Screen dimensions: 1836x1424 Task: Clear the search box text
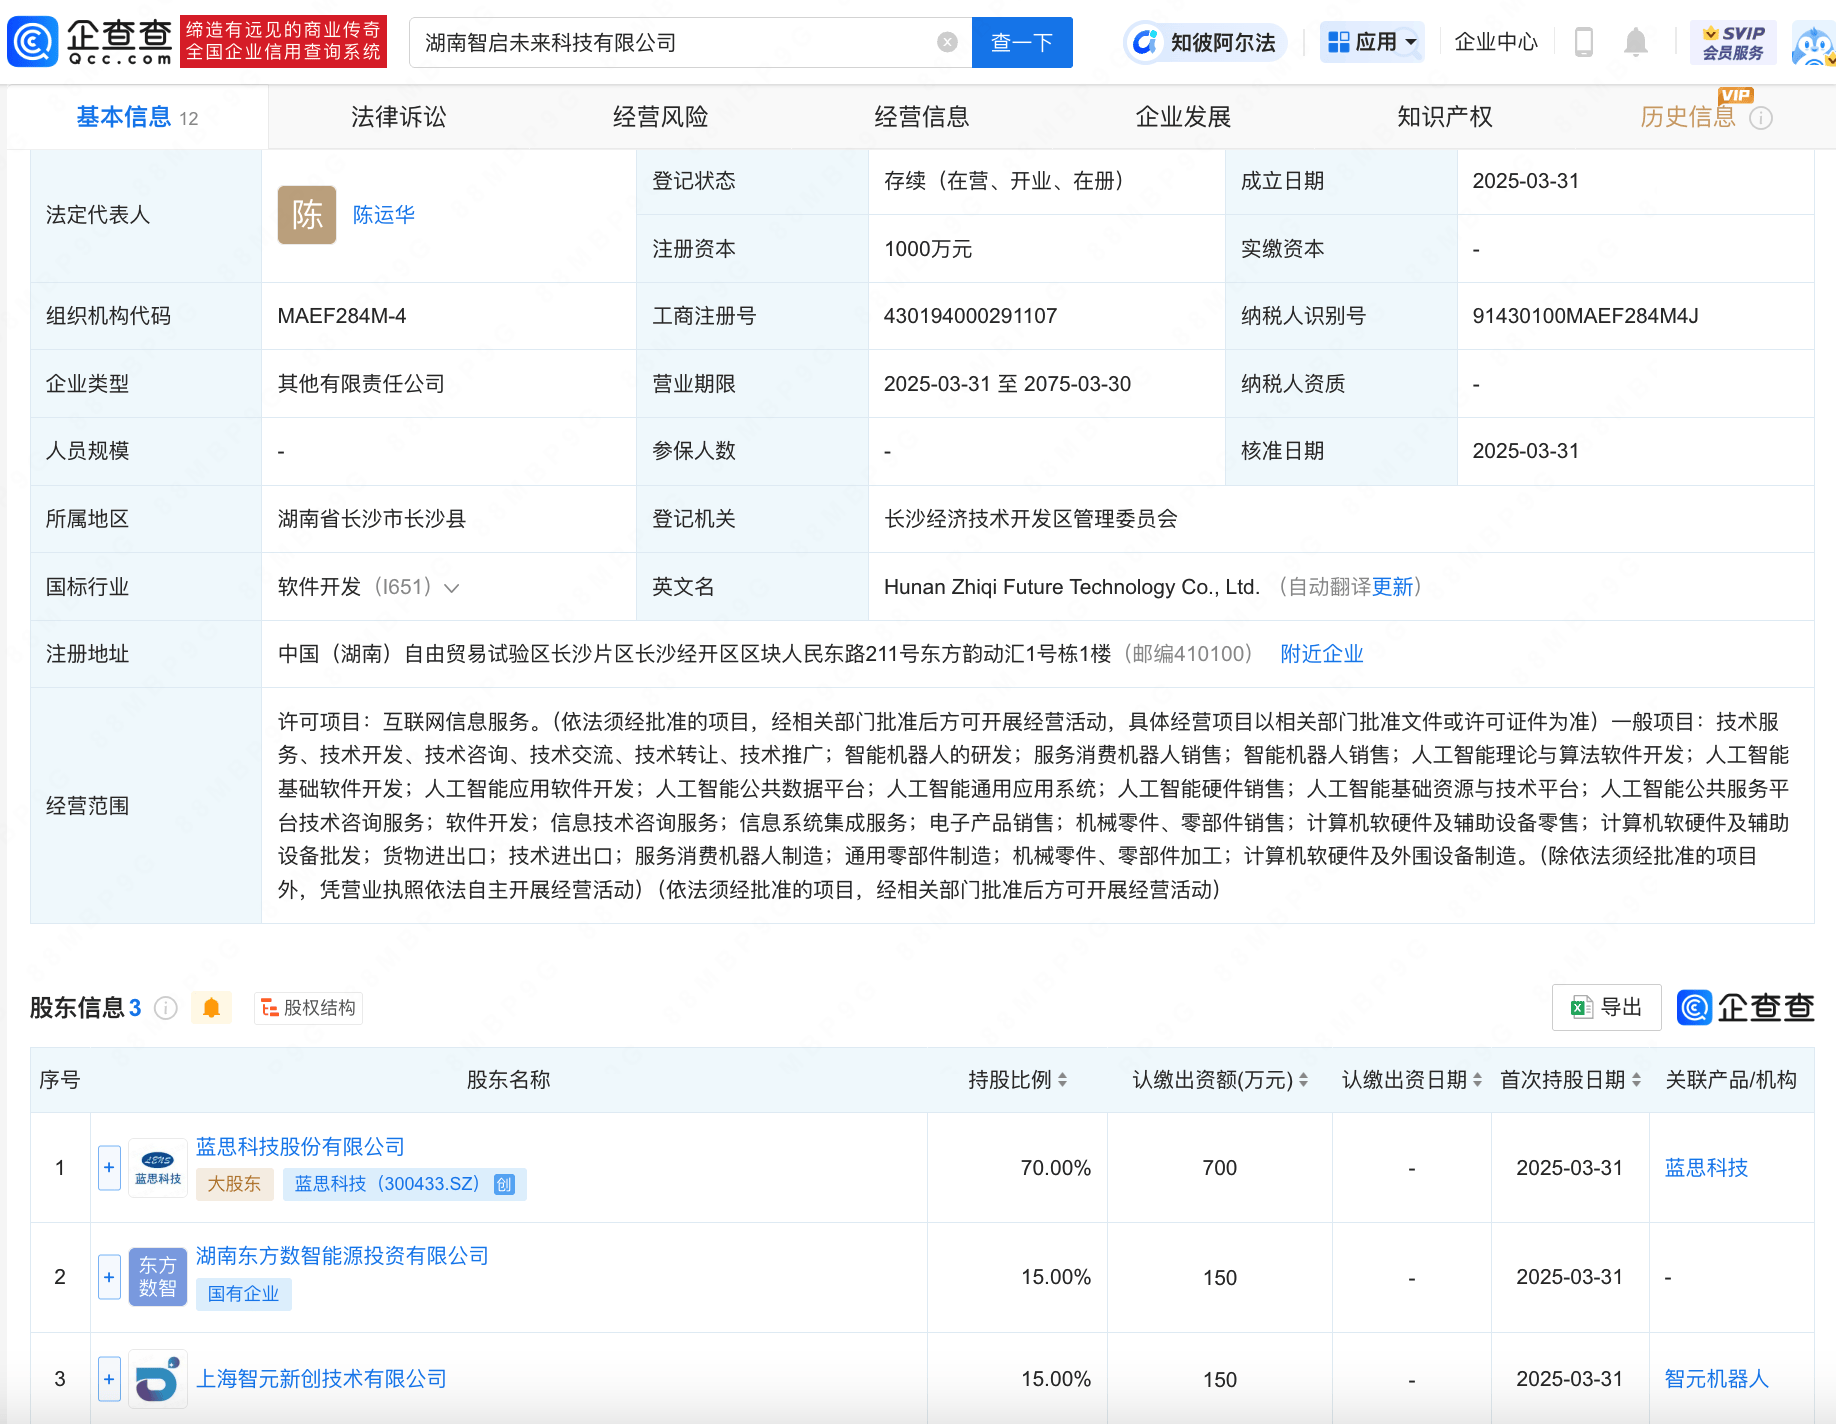click(x=947, y=42)
